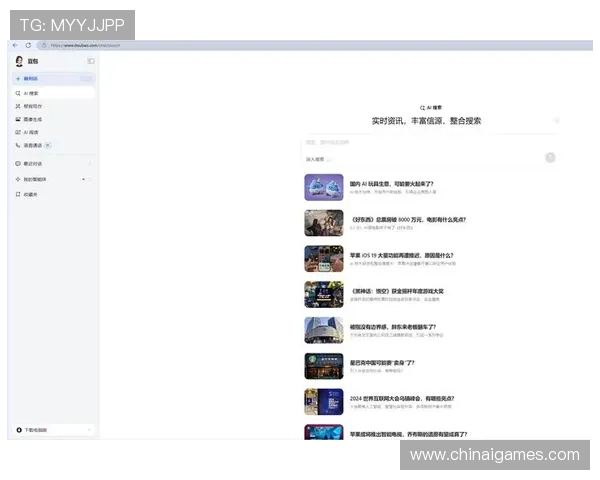The width and height of the screenshot is (600, 480).
Task: Open the 国内 AI 玩具生意 news thumbnail
Action: [324, 187]
